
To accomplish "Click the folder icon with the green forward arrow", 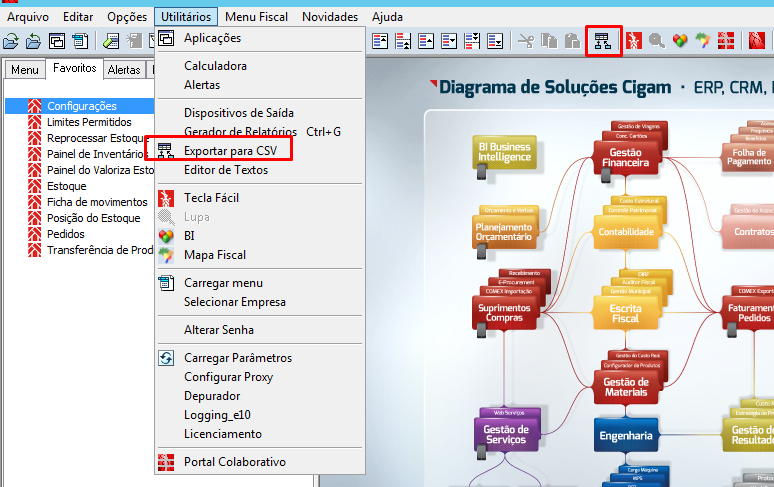I will point(11,41).
